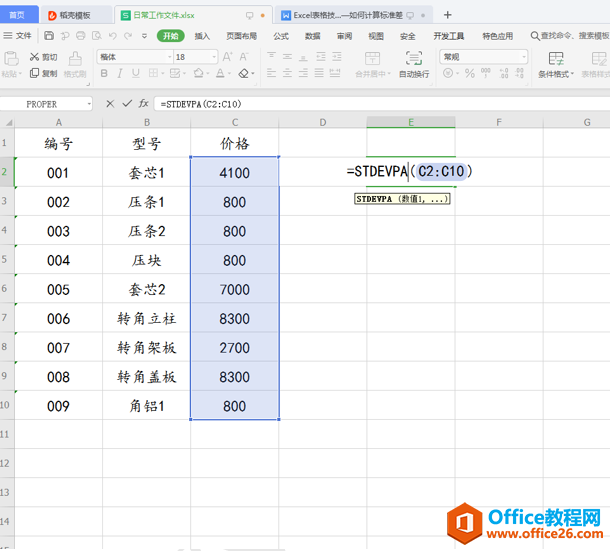Image resolution: width=610 pixels, height=551 pixels.
Task: Add a new tab with plus button
Action: [447, 15]
